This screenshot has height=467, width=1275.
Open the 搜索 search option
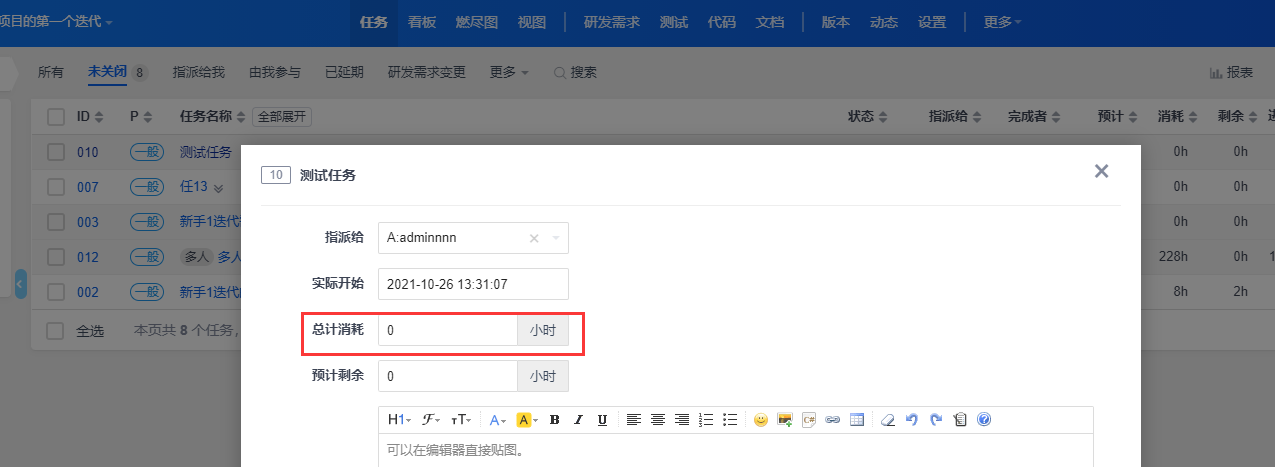click(x=575, y=72)
